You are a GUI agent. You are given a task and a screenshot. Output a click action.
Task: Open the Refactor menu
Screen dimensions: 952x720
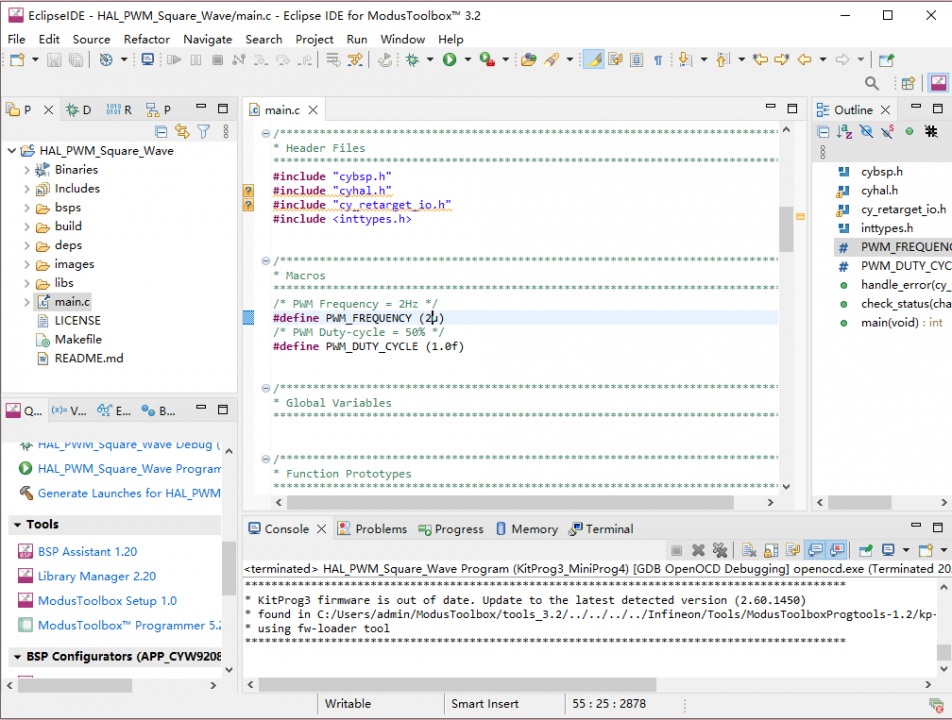click(146, 39)
